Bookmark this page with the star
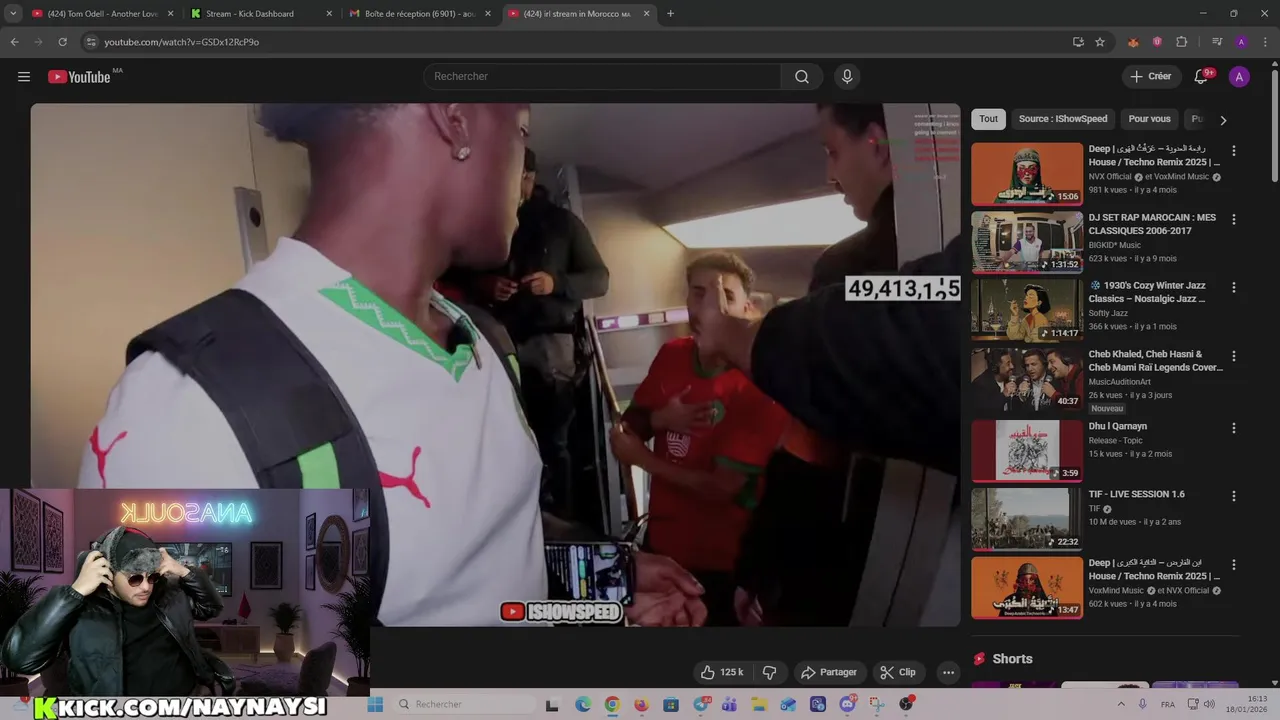The width and height of the screenshot is (1280, 720). tap(1100, 42)
